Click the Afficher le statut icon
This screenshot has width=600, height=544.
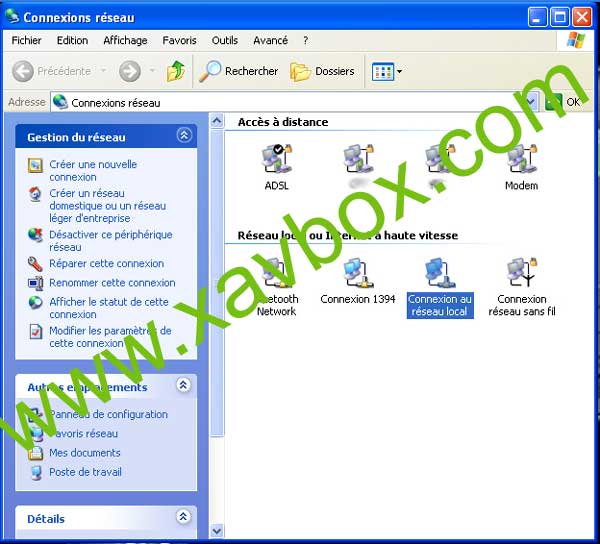[35, 303]
